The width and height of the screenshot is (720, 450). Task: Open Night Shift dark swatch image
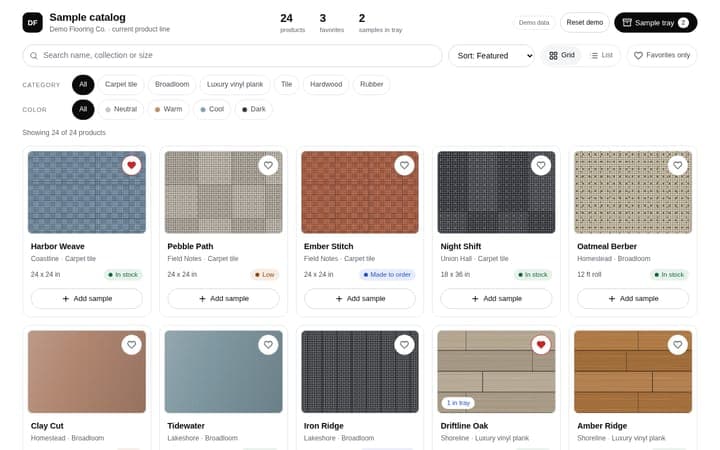(x=496, y=192)
